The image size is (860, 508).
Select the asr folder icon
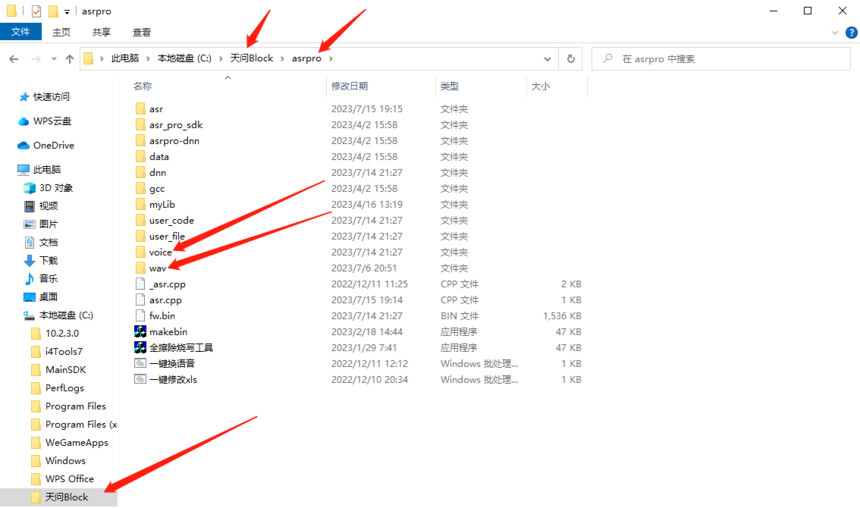pos(140,109)
